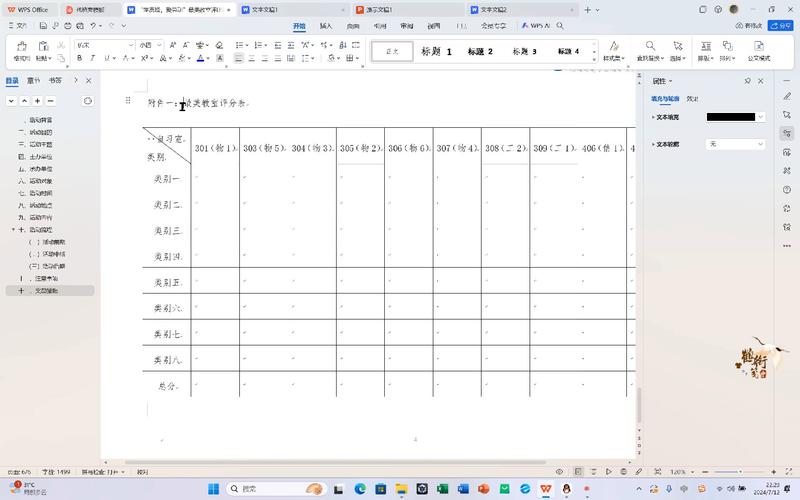Apply the Heading 1 style

coord(436,52)
